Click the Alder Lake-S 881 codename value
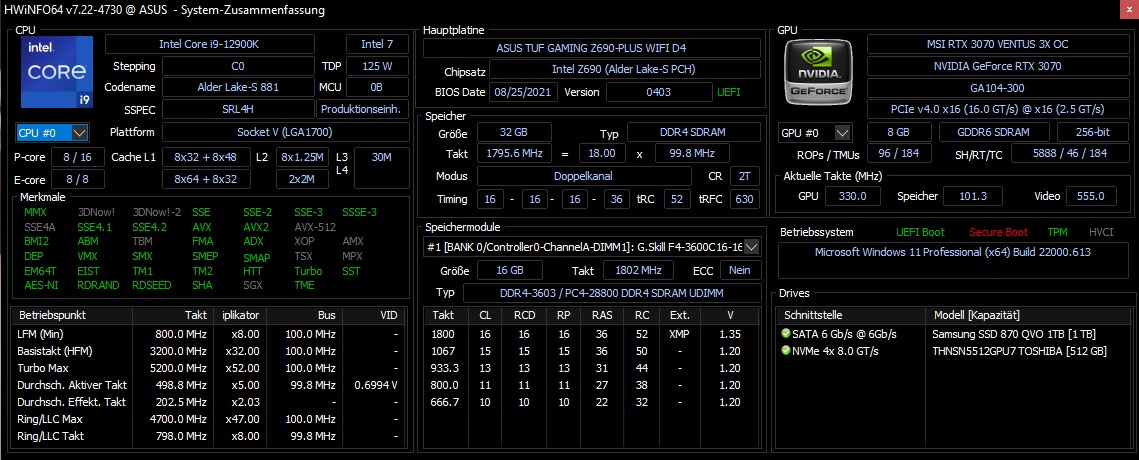Screen dimensions: 1139x460 click(x=238, y=88)
